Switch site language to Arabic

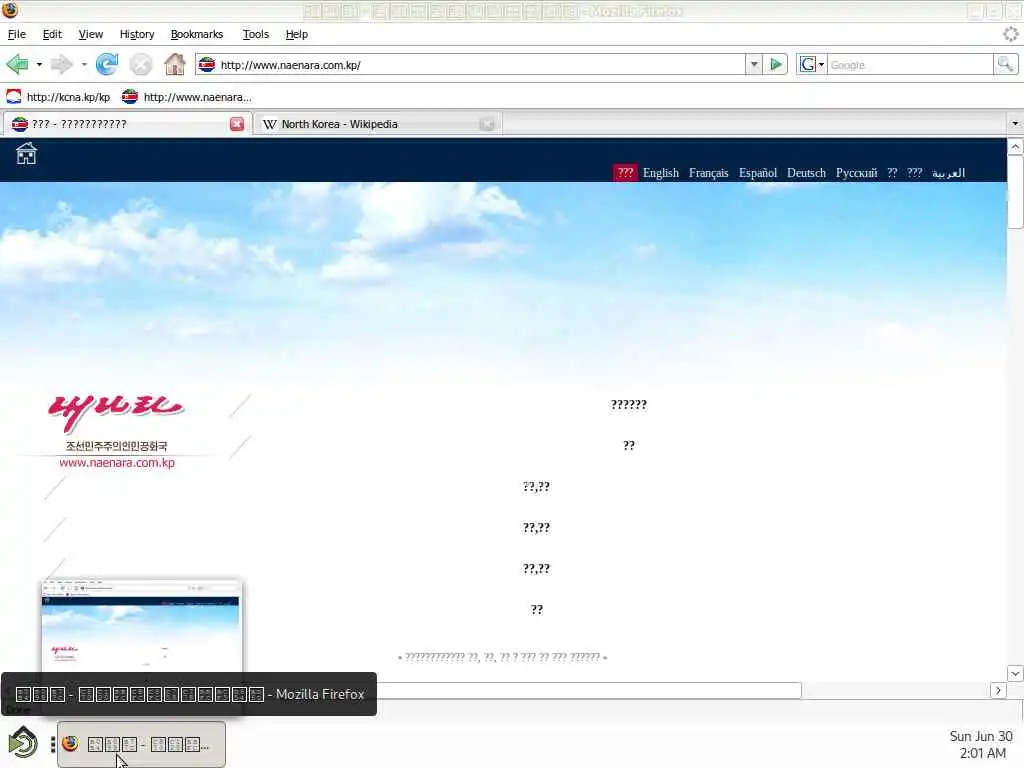(x=948, y=172)
